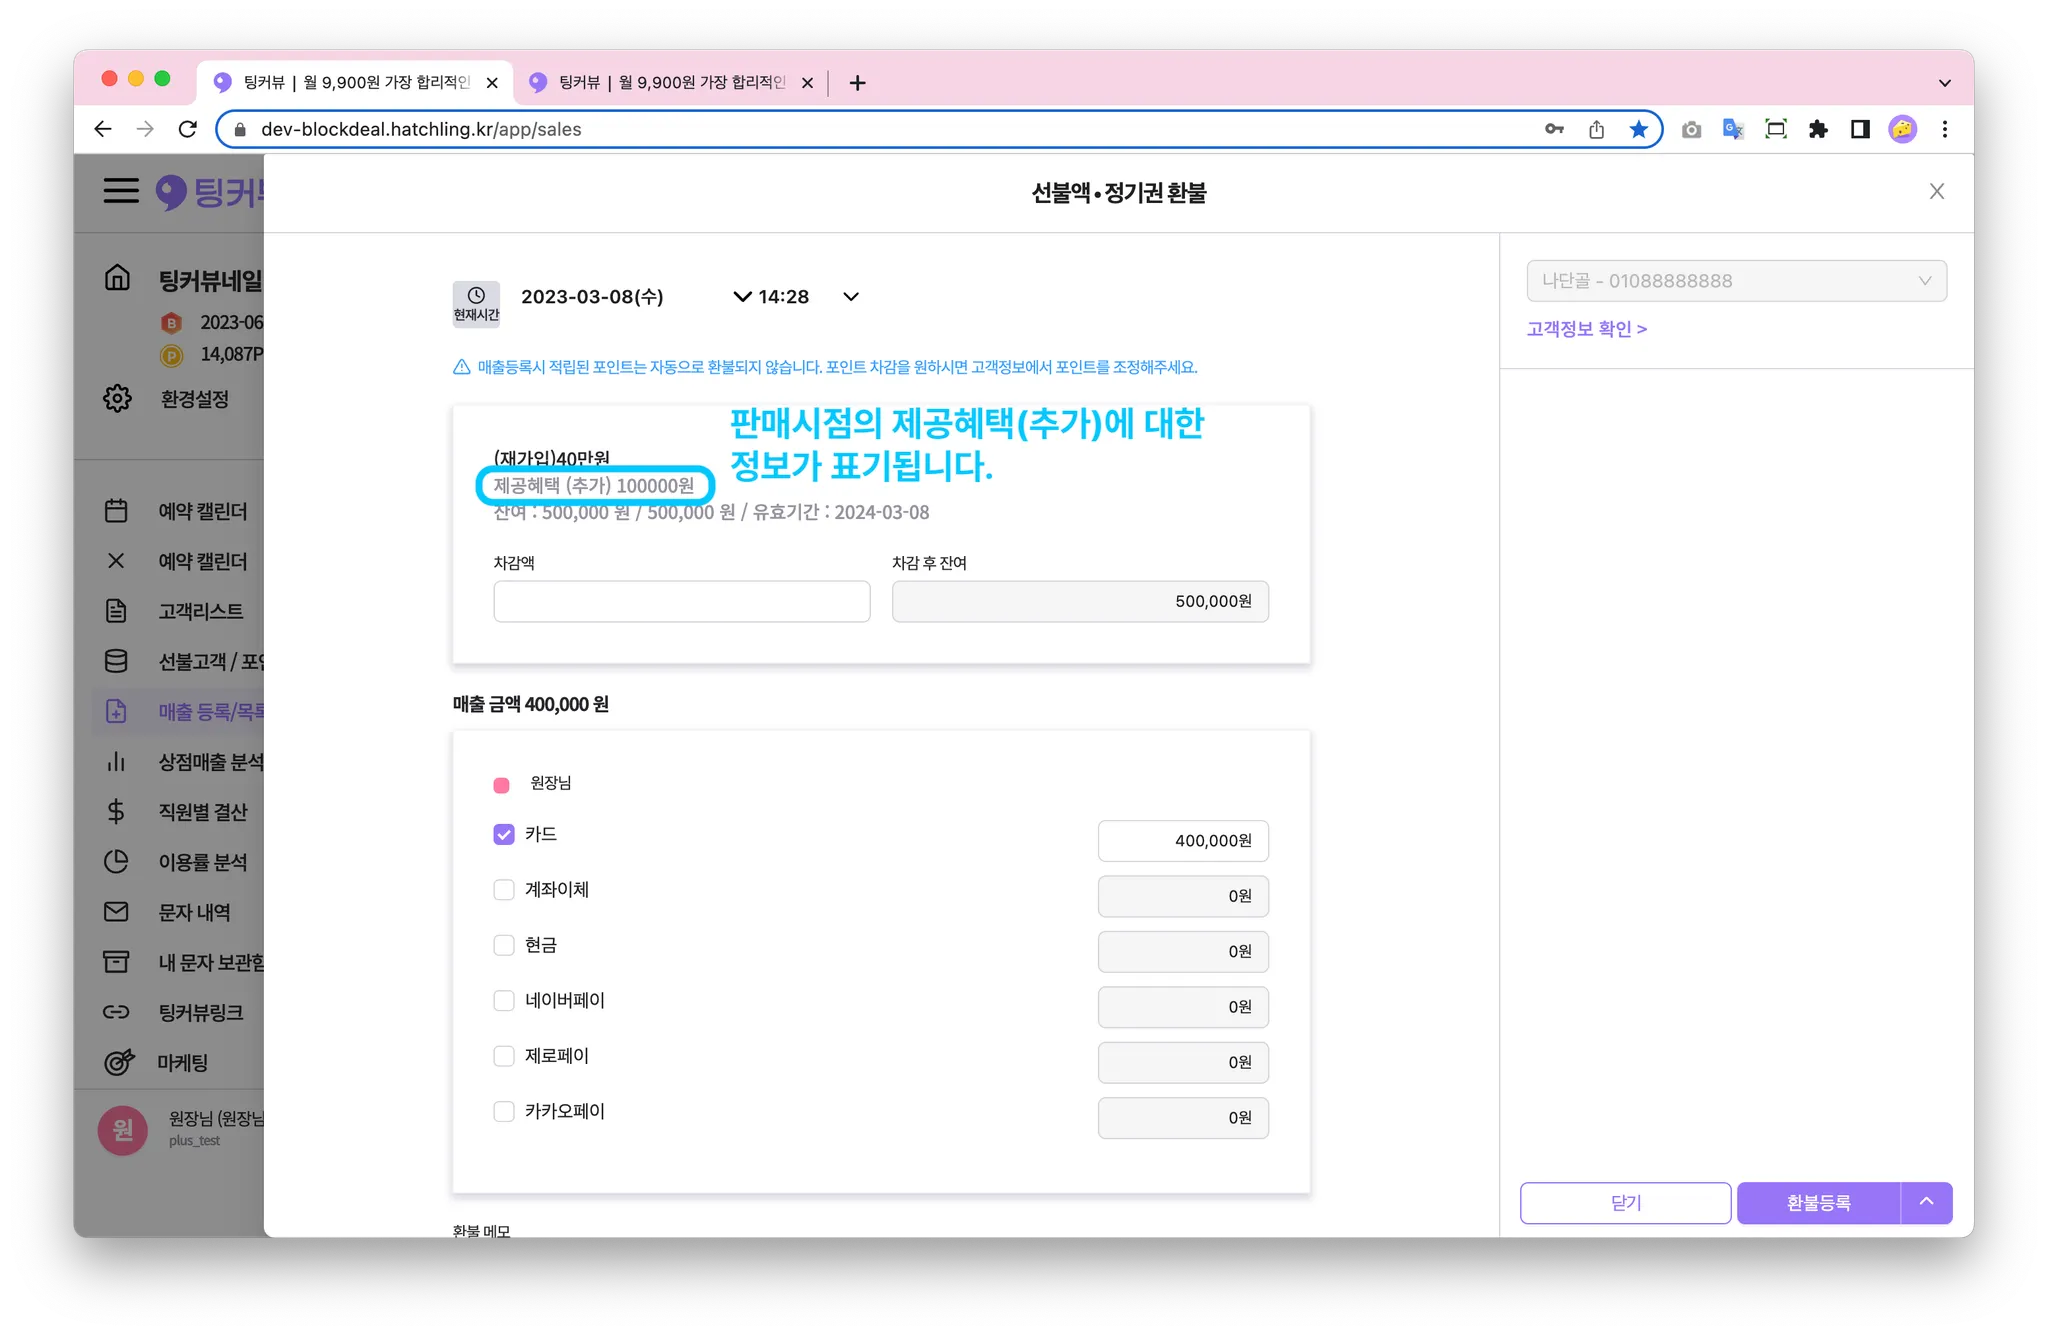2048x1335 pixels.
Task: Open the Chrome extensions puzzle icon
Action: pos(1818,129)
